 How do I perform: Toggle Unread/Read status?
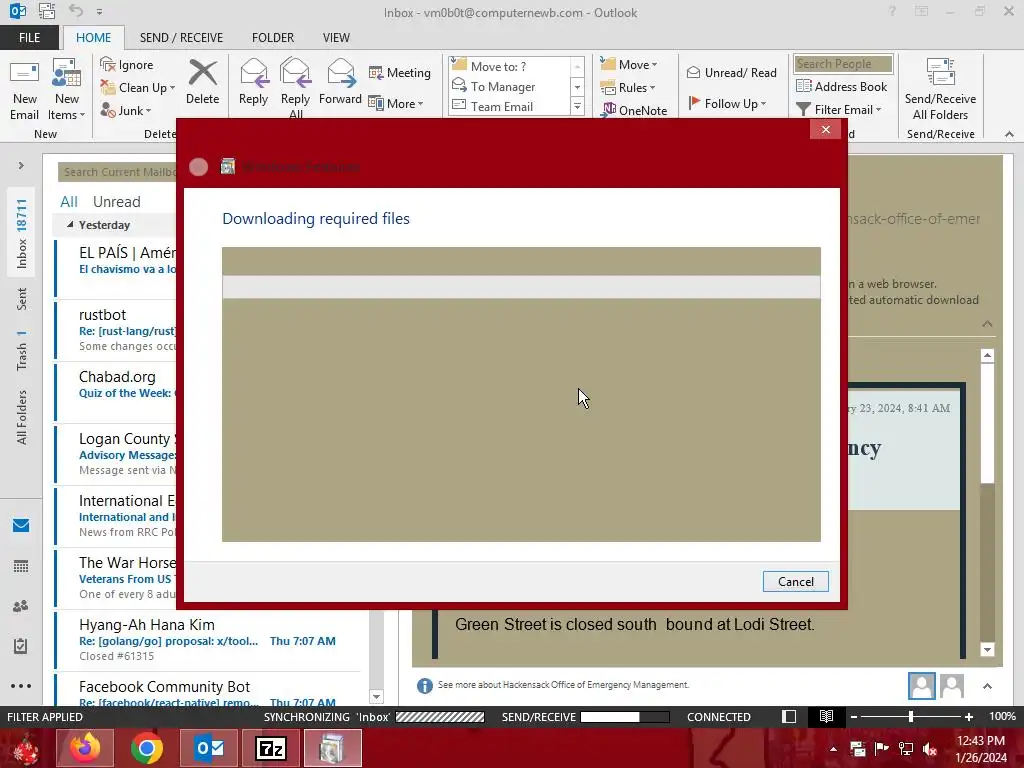click(731, 72)
